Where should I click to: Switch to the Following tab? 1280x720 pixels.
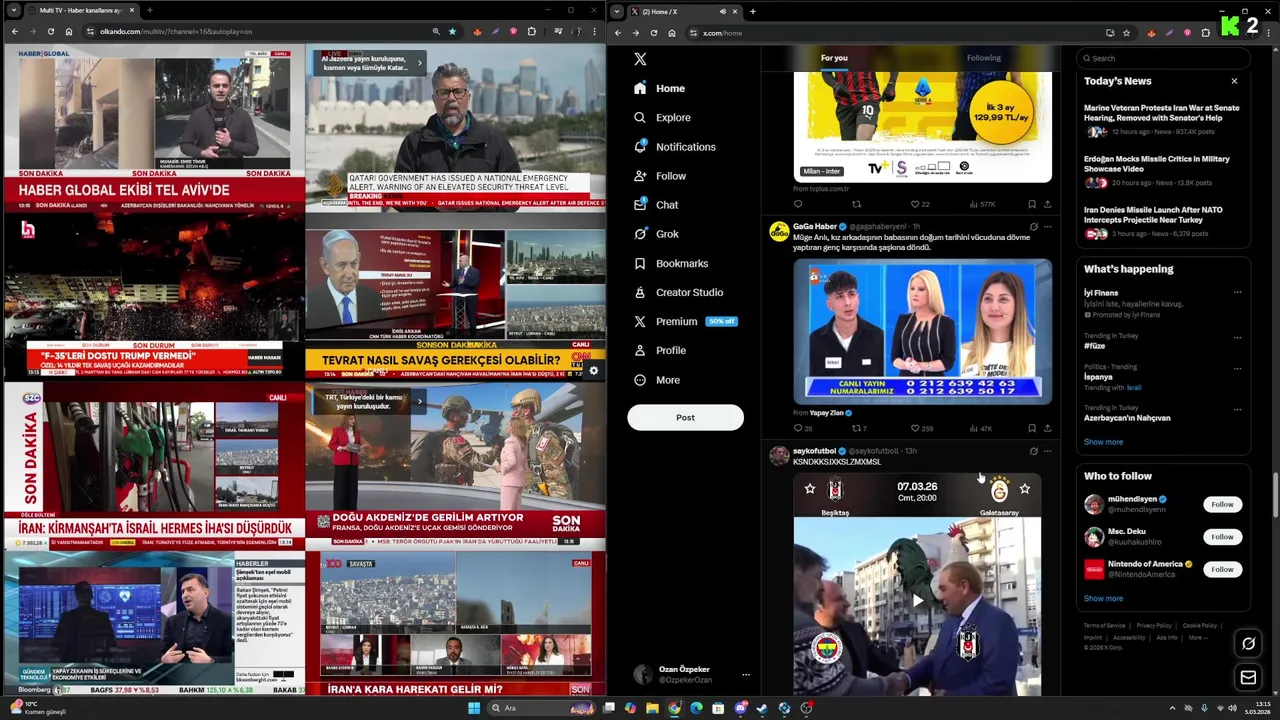click(x=983, y=58)
